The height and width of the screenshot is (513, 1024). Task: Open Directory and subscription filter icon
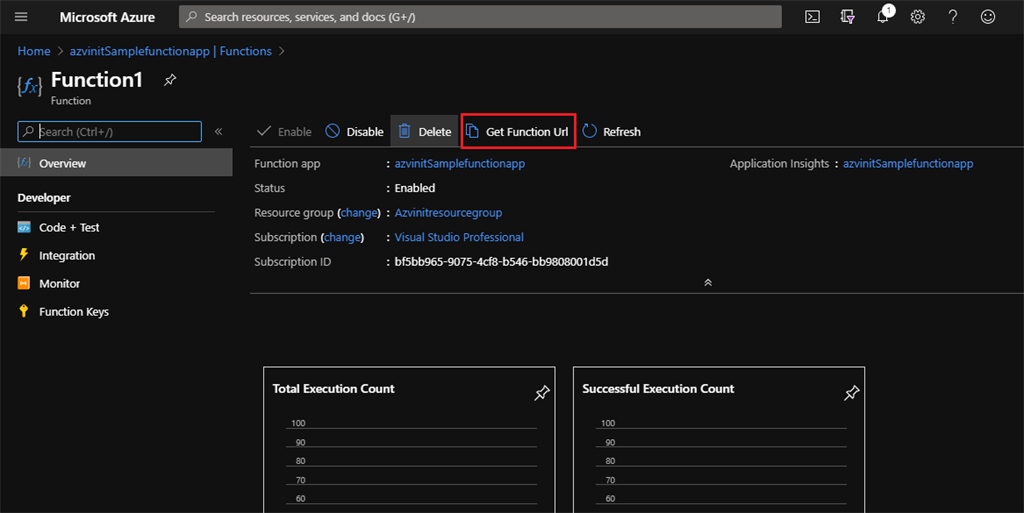pyautogui.click(x=848, y=17)
